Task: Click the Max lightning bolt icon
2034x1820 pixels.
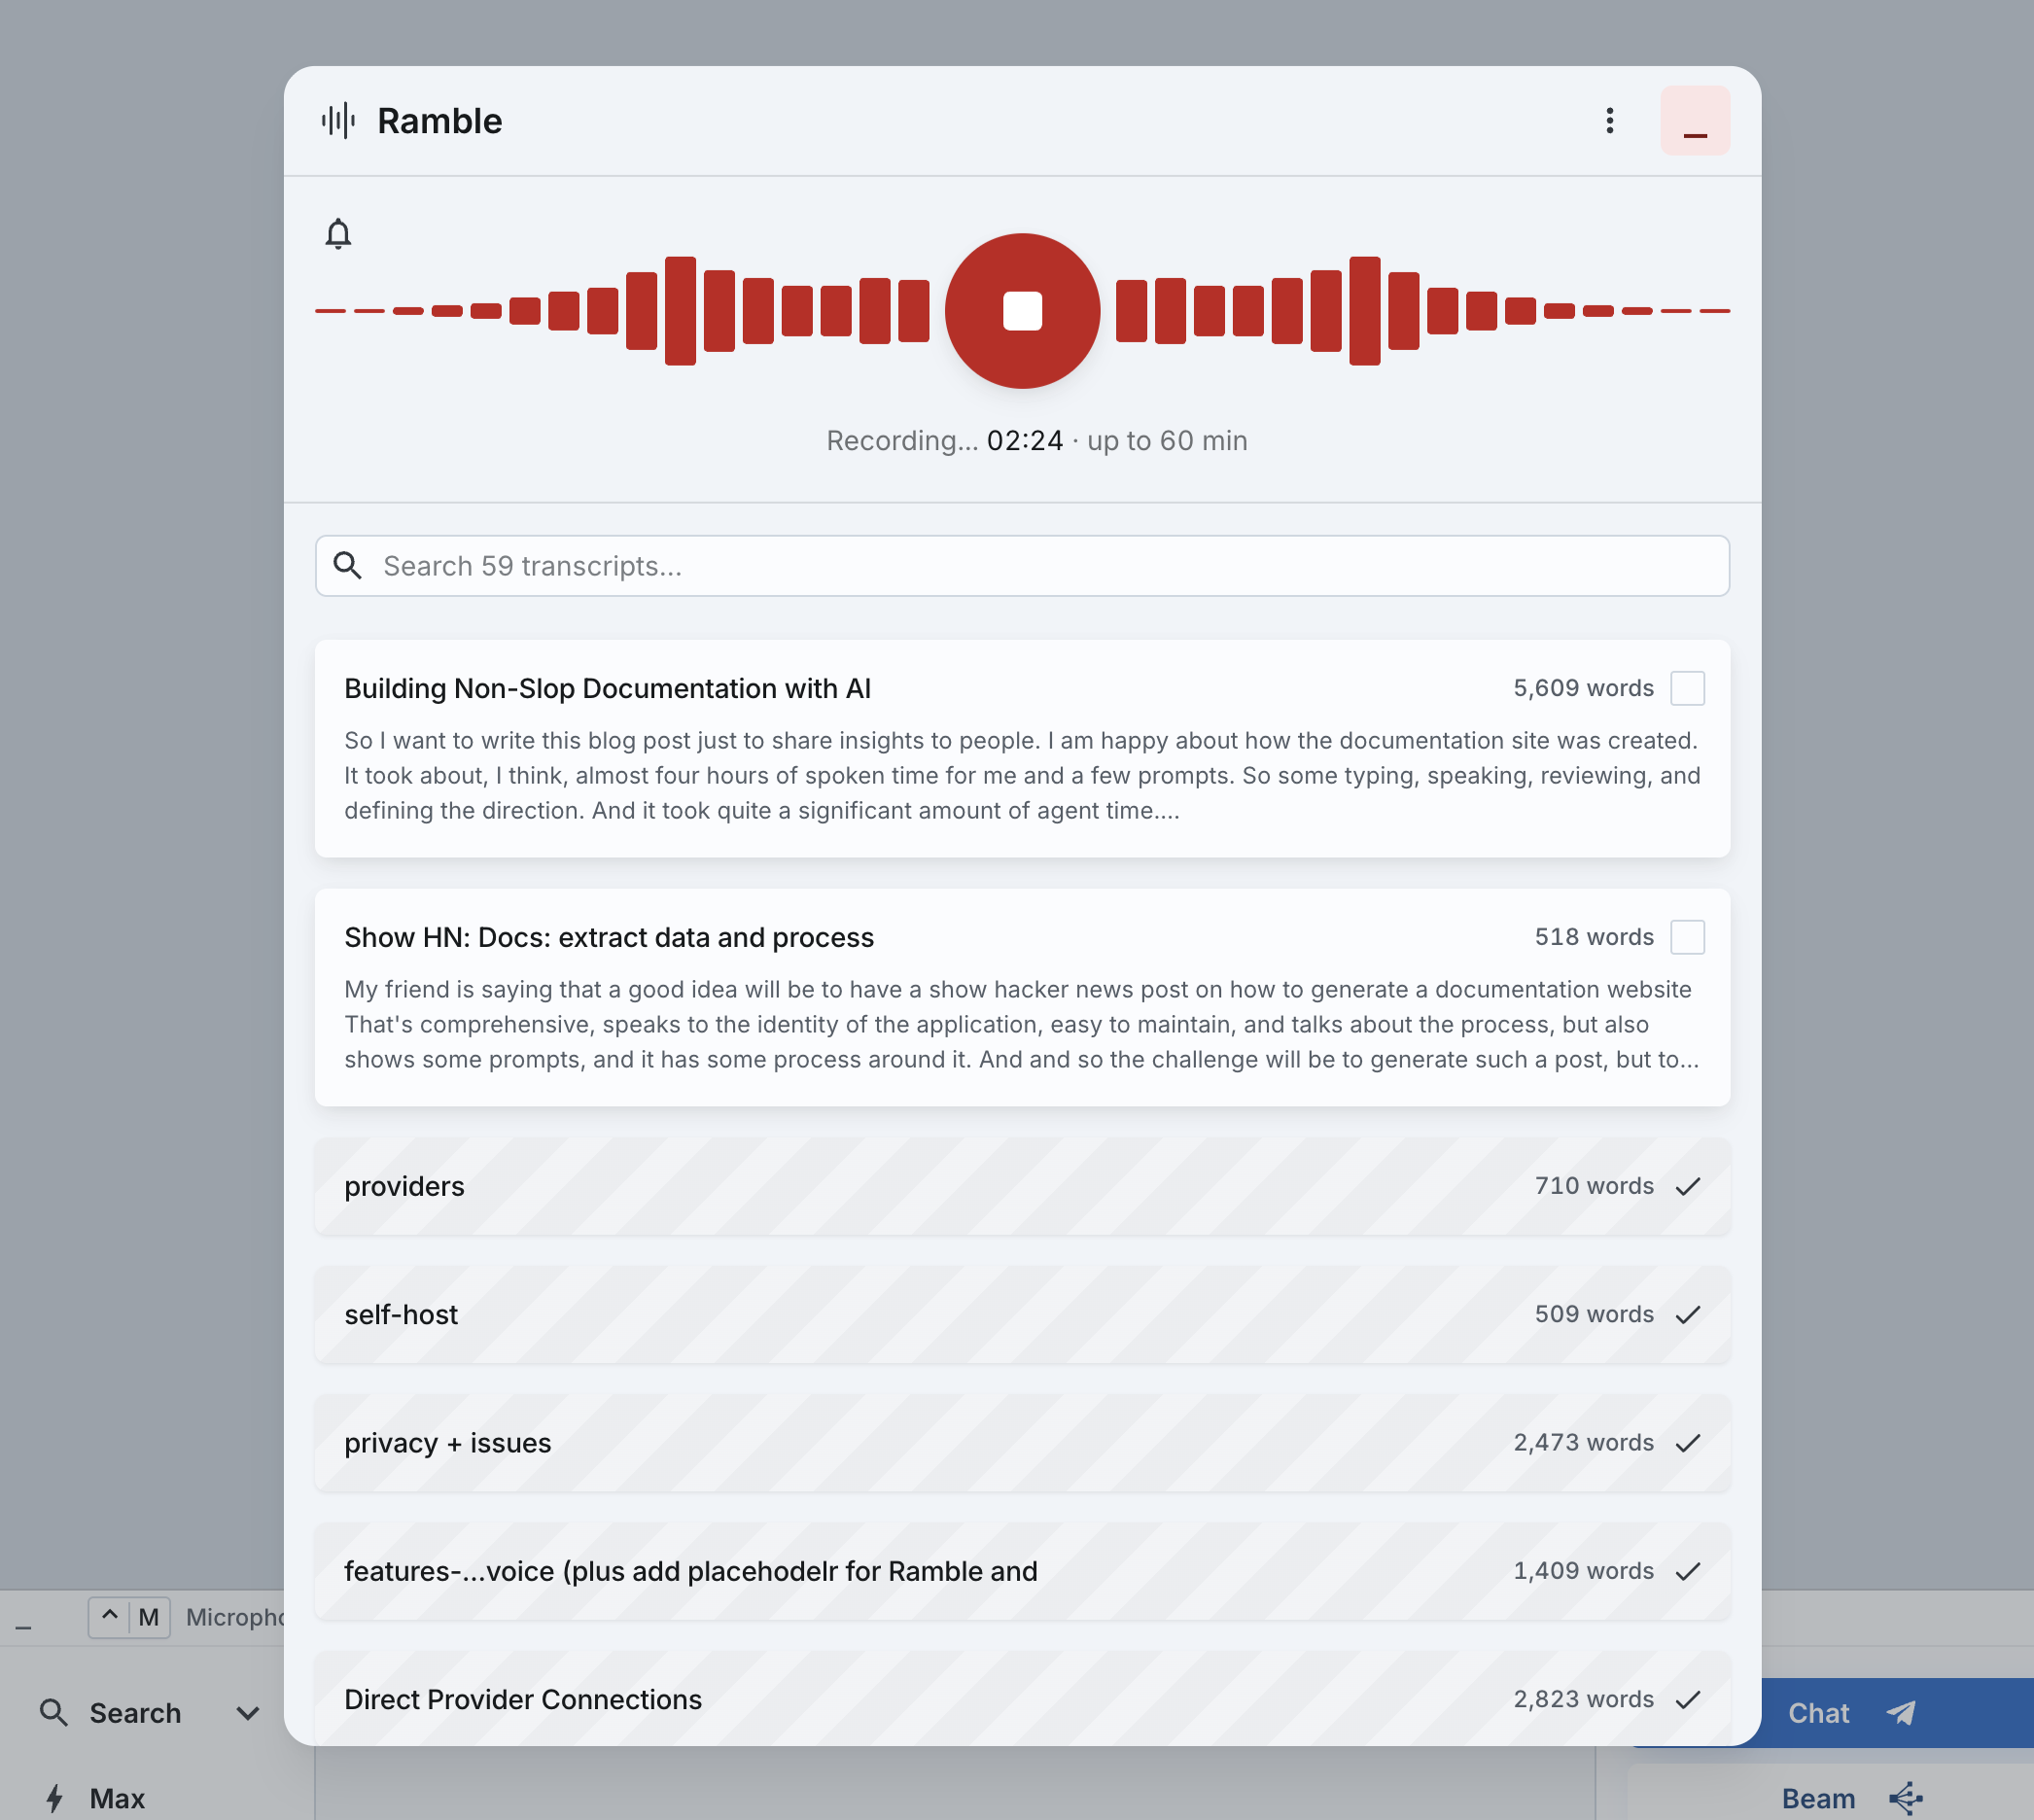Action: (55, 1798)
